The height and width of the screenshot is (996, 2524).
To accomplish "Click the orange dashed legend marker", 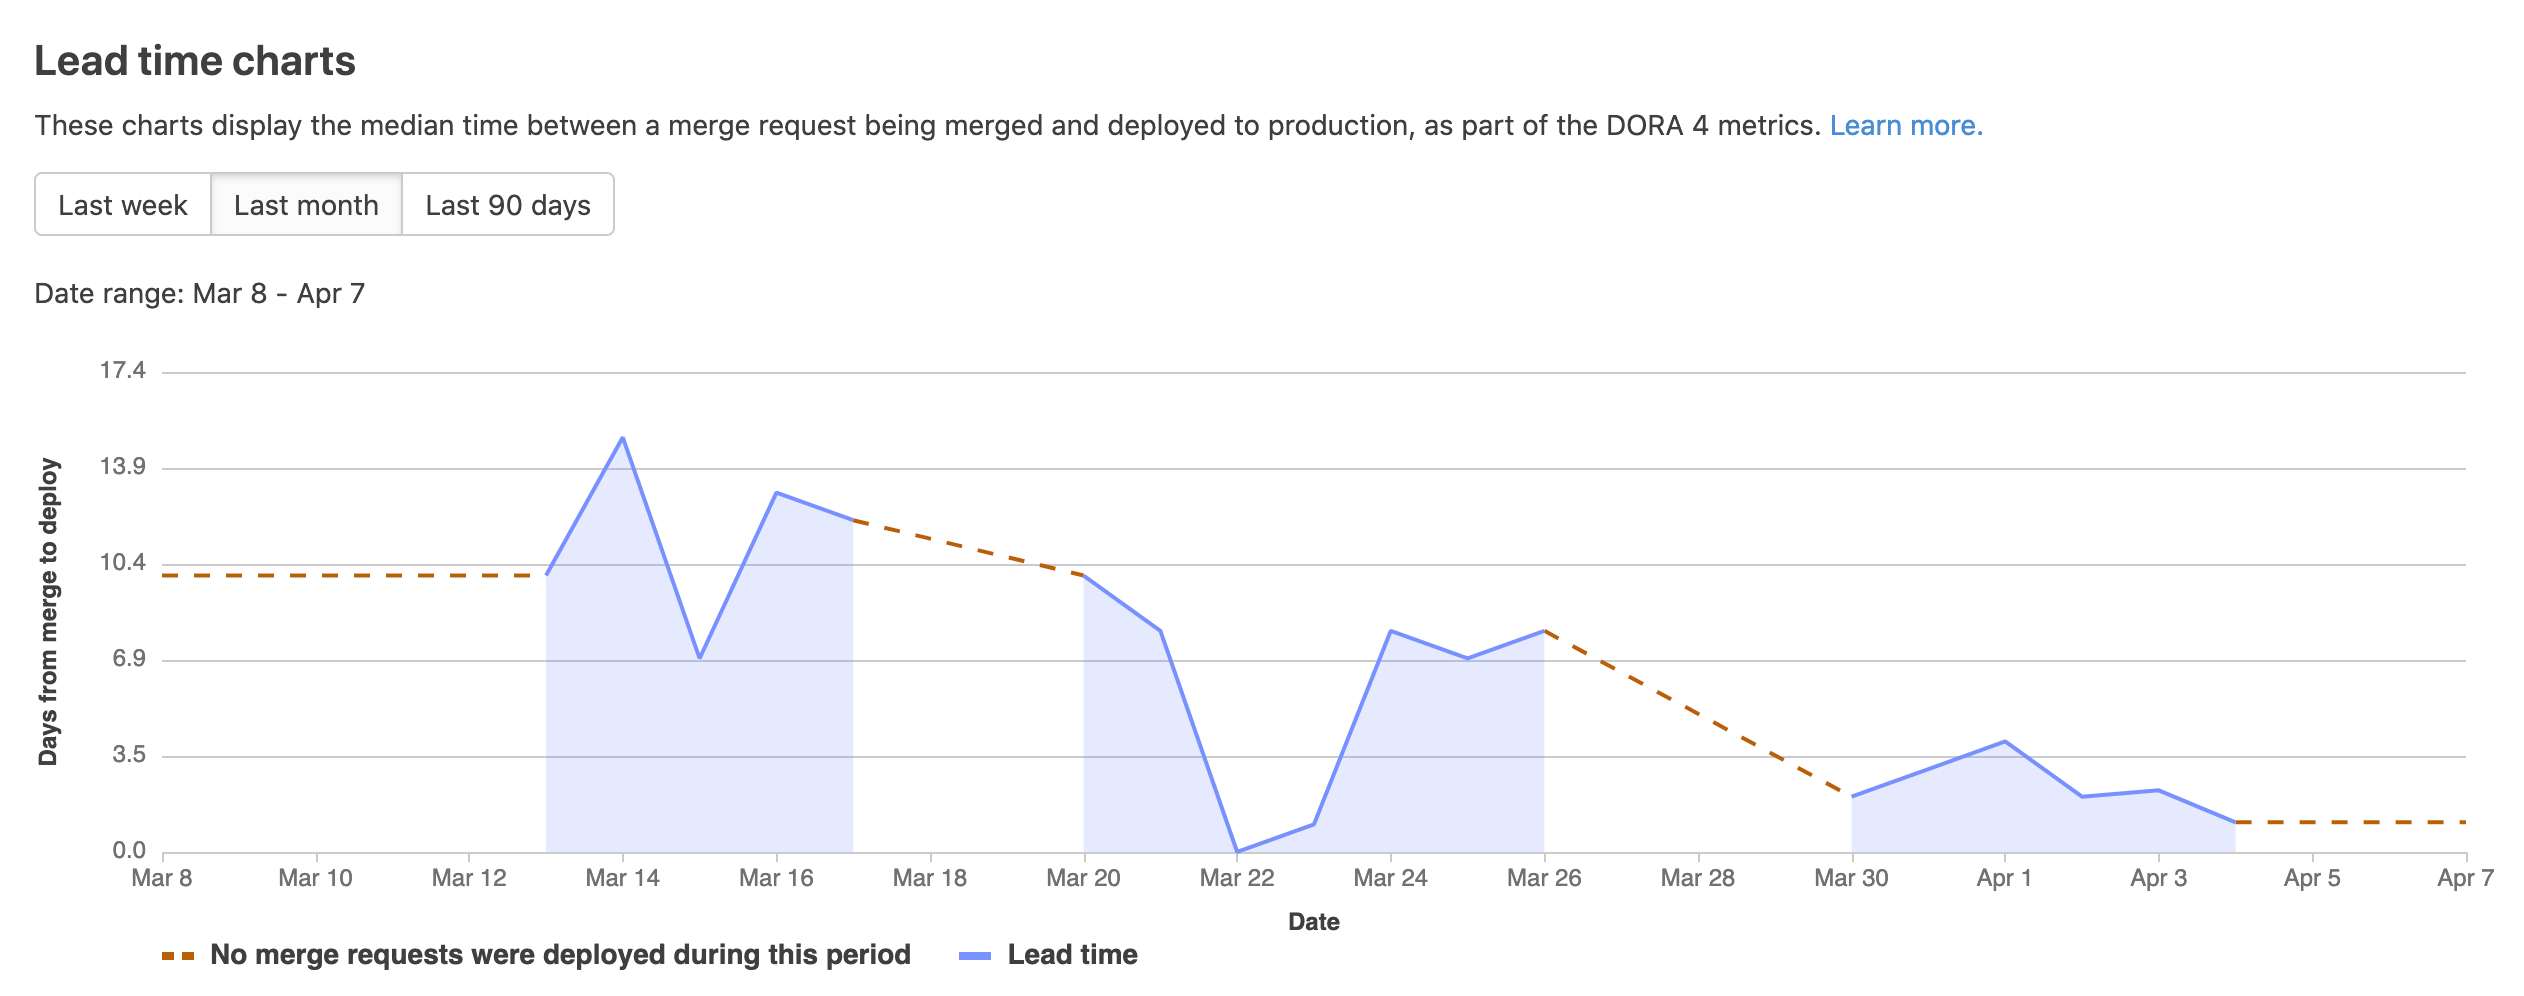I will pyautogui.click(x=178, y=956).
